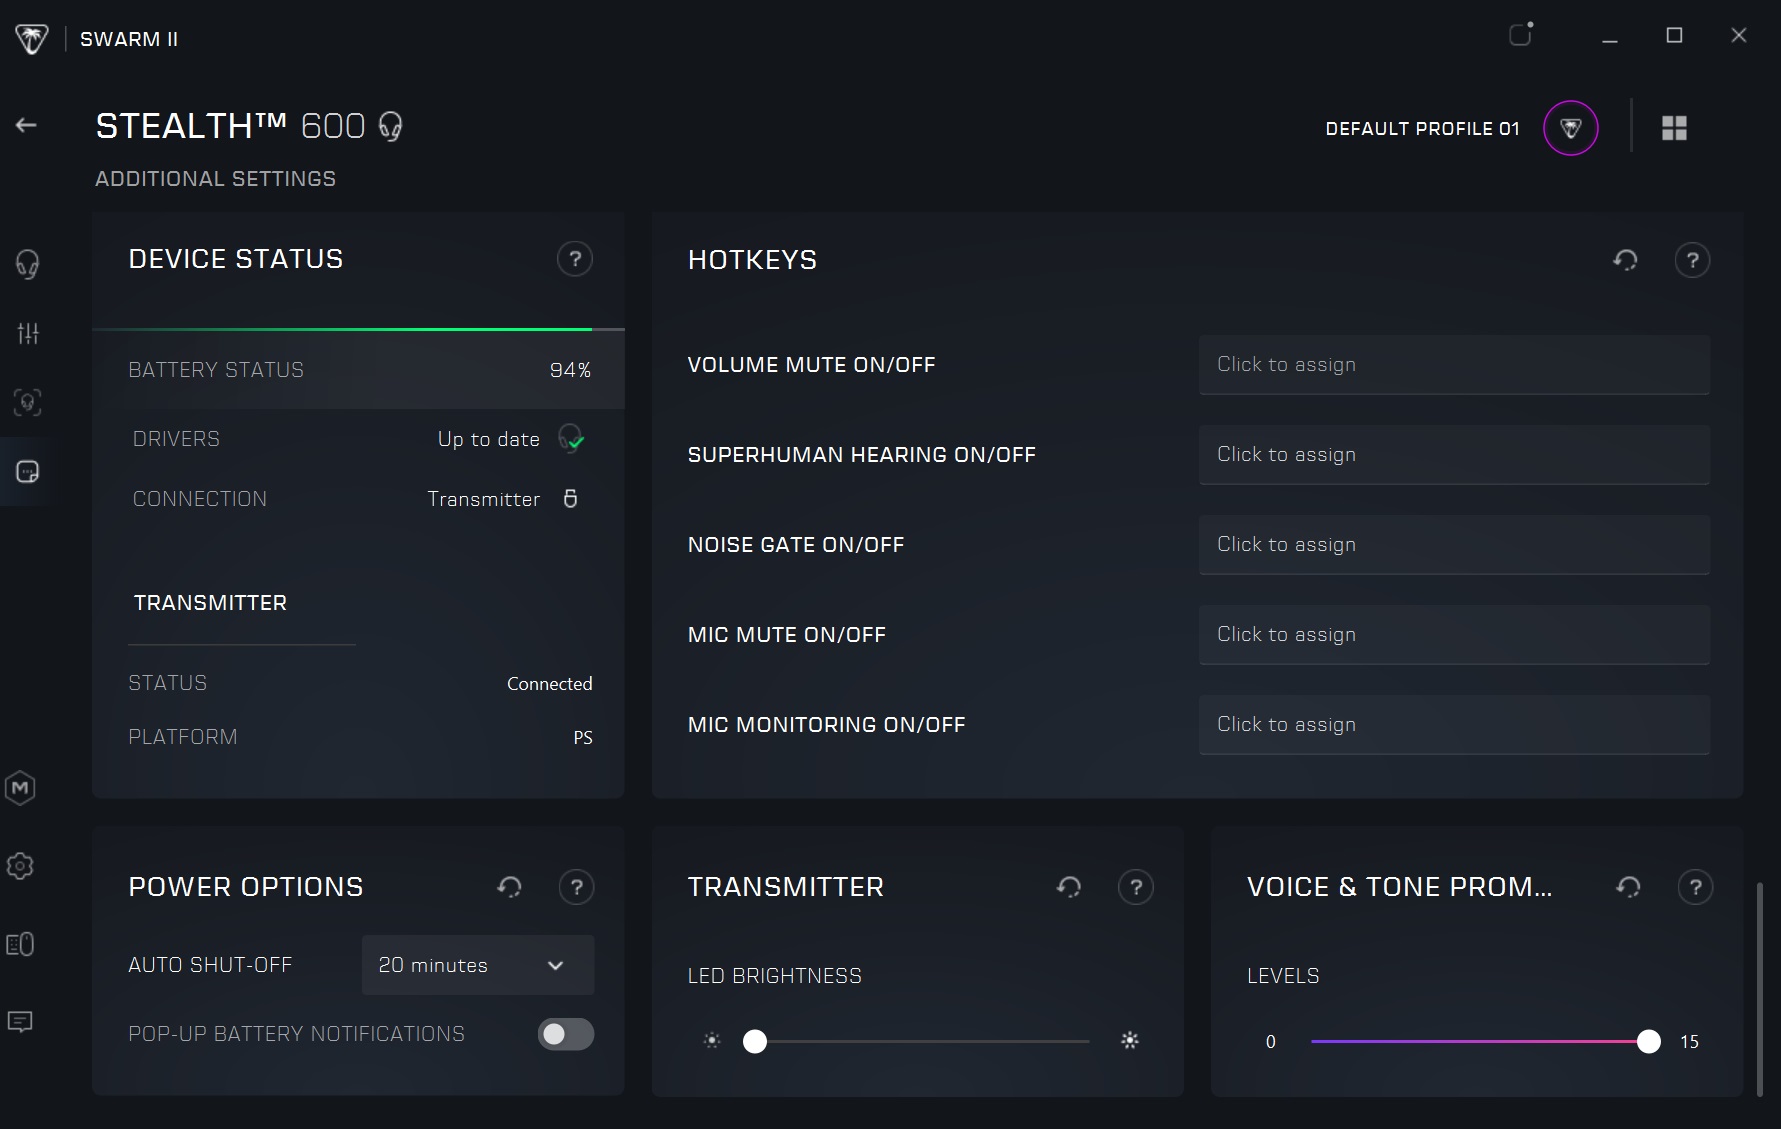1781x1129 pixels.
Task: Toggle pop-up battery notifications switch
Action: (x=566, y=1034)
